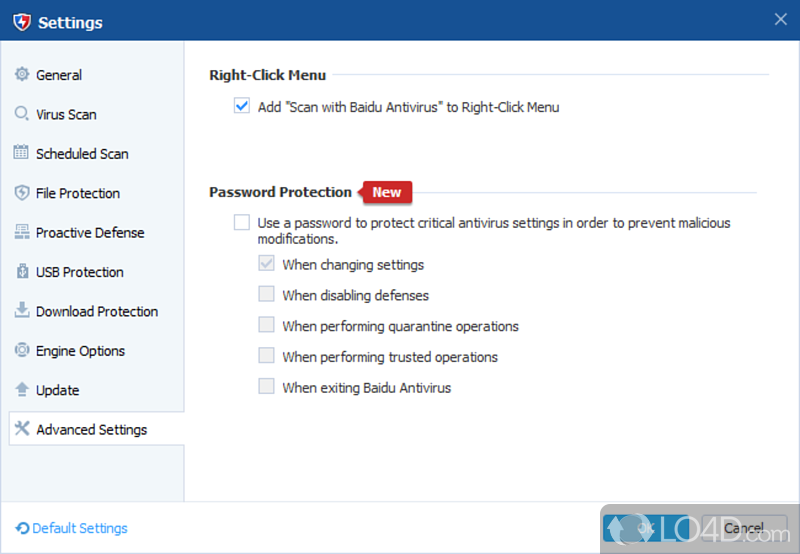Click the USB Protection icon
This screenshot has width=800, height=554.
(22, 272)
